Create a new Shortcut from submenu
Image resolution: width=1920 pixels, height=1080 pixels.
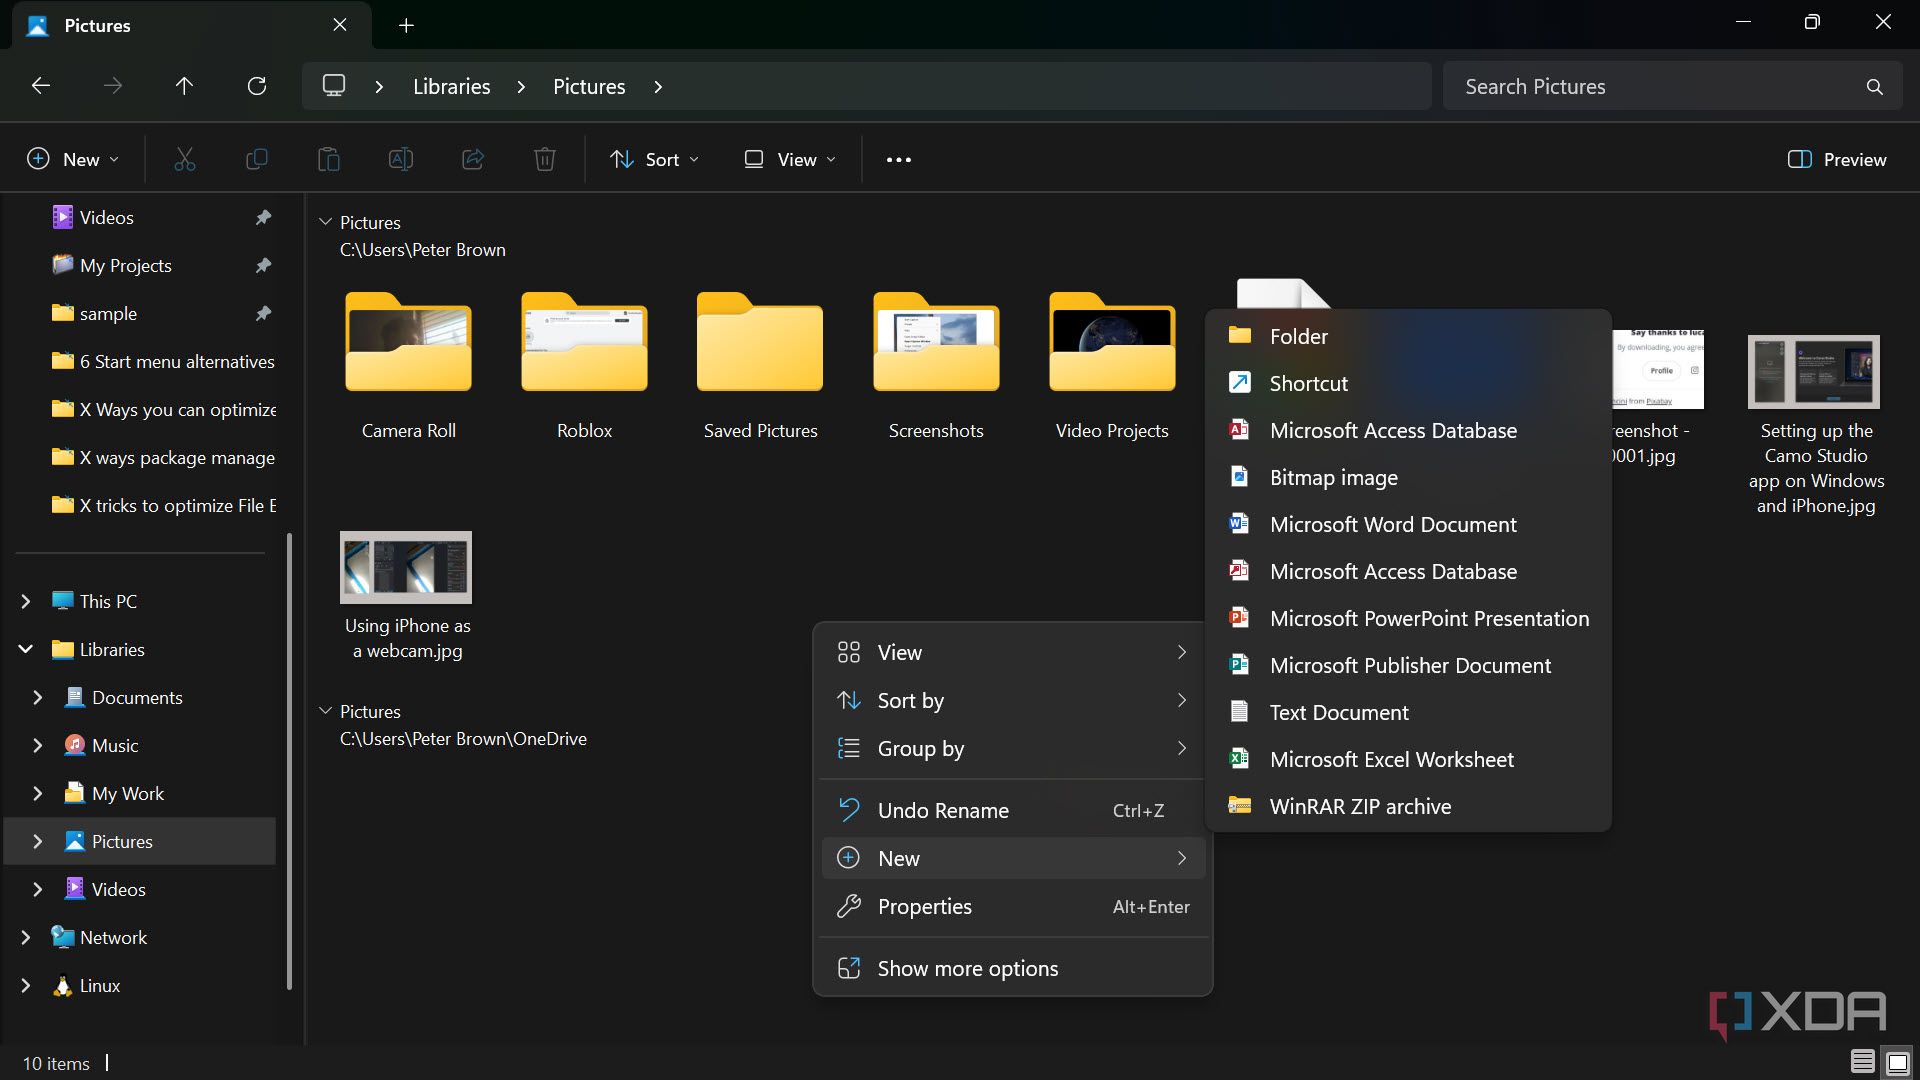[x=1408, y=383]
